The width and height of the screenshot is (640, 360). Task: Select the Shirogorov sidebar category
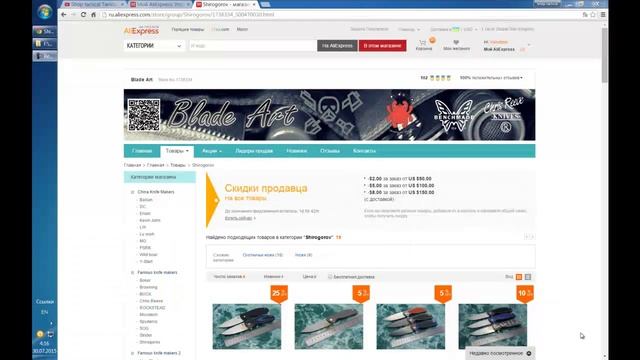149,342
